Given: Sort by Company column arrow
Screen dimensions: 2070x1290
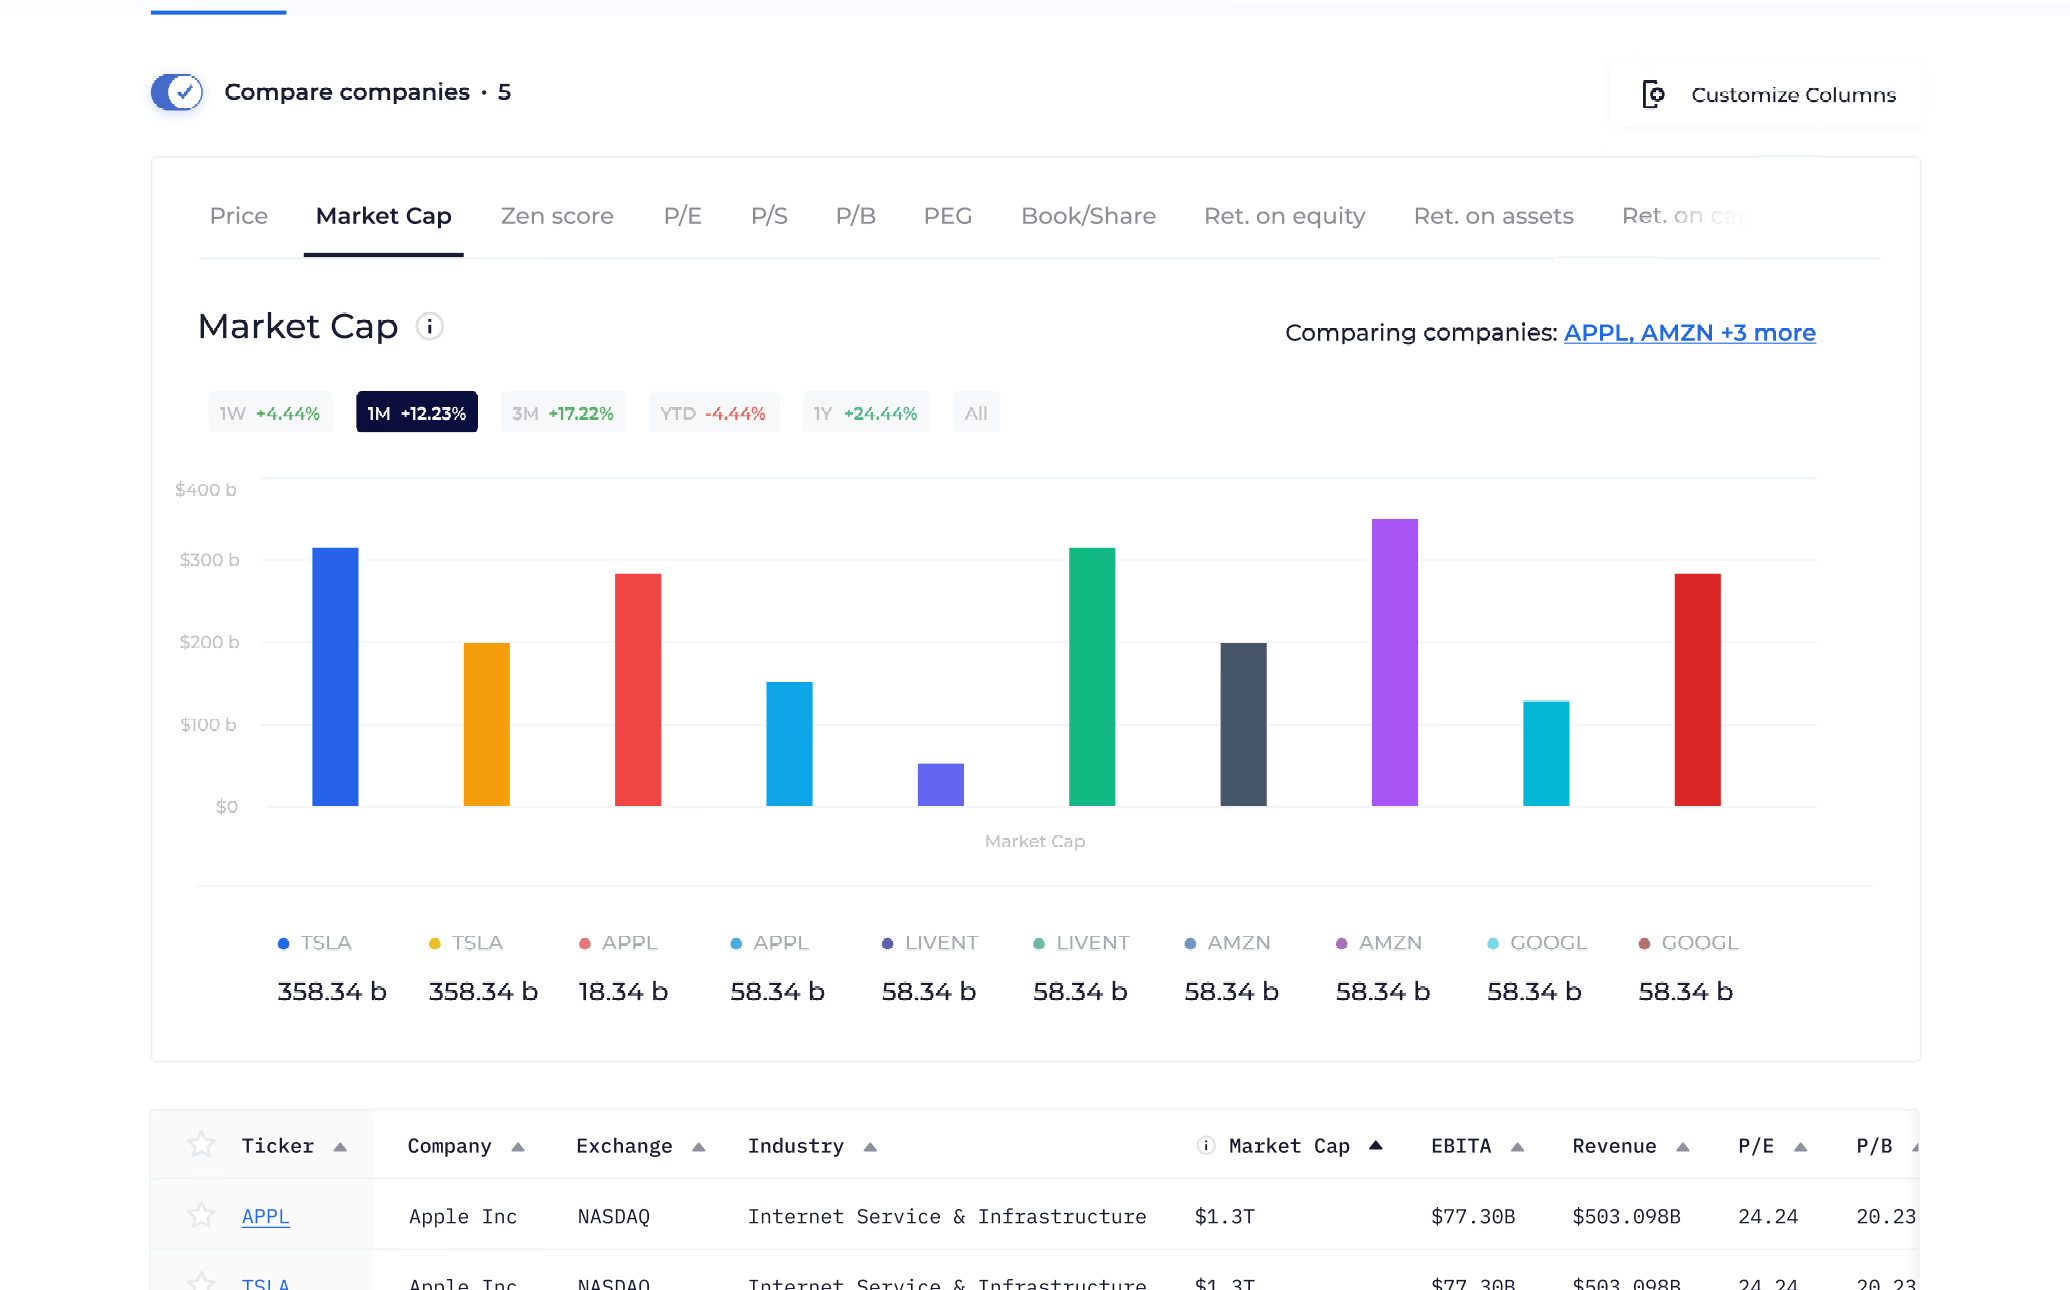Looking at the screenshot, I should point(518,1147).
